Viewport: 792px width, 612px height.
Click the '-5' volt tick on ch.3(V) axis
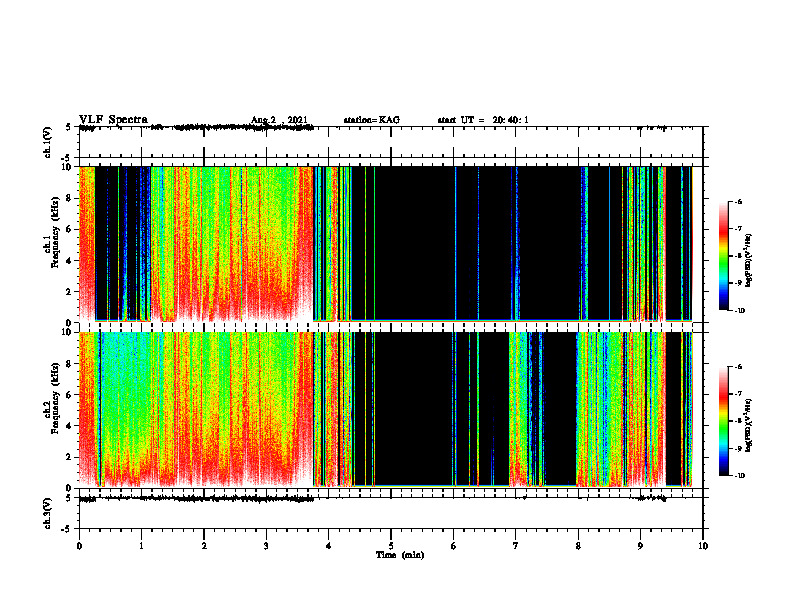coord(67,529)
